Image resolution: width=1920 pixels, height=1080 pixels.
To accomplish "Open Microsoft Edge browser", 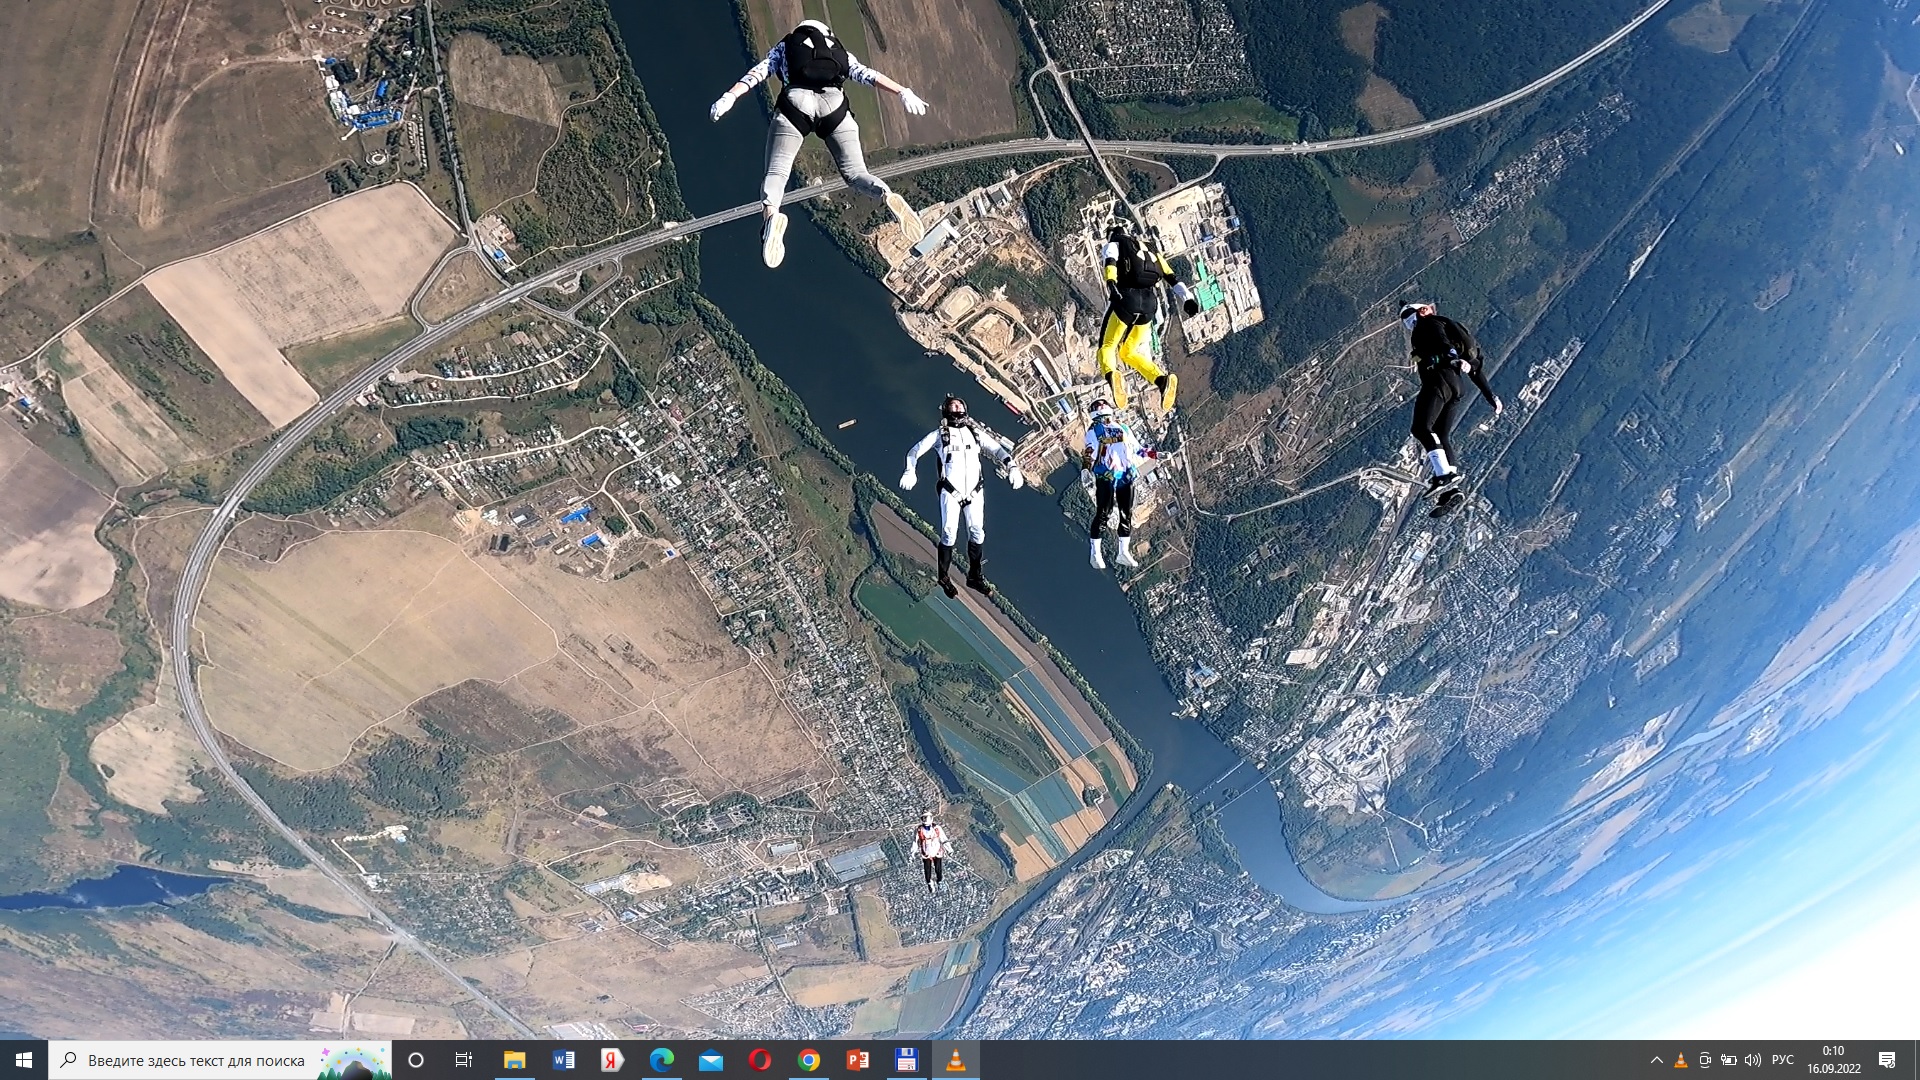I will [661, 1060].
